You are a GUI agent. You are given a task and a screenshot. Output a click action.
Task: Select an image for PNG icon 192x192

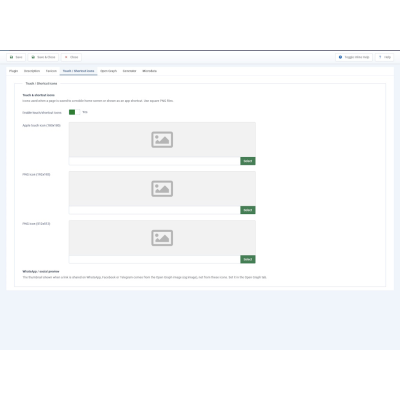[x=248, y=210]
